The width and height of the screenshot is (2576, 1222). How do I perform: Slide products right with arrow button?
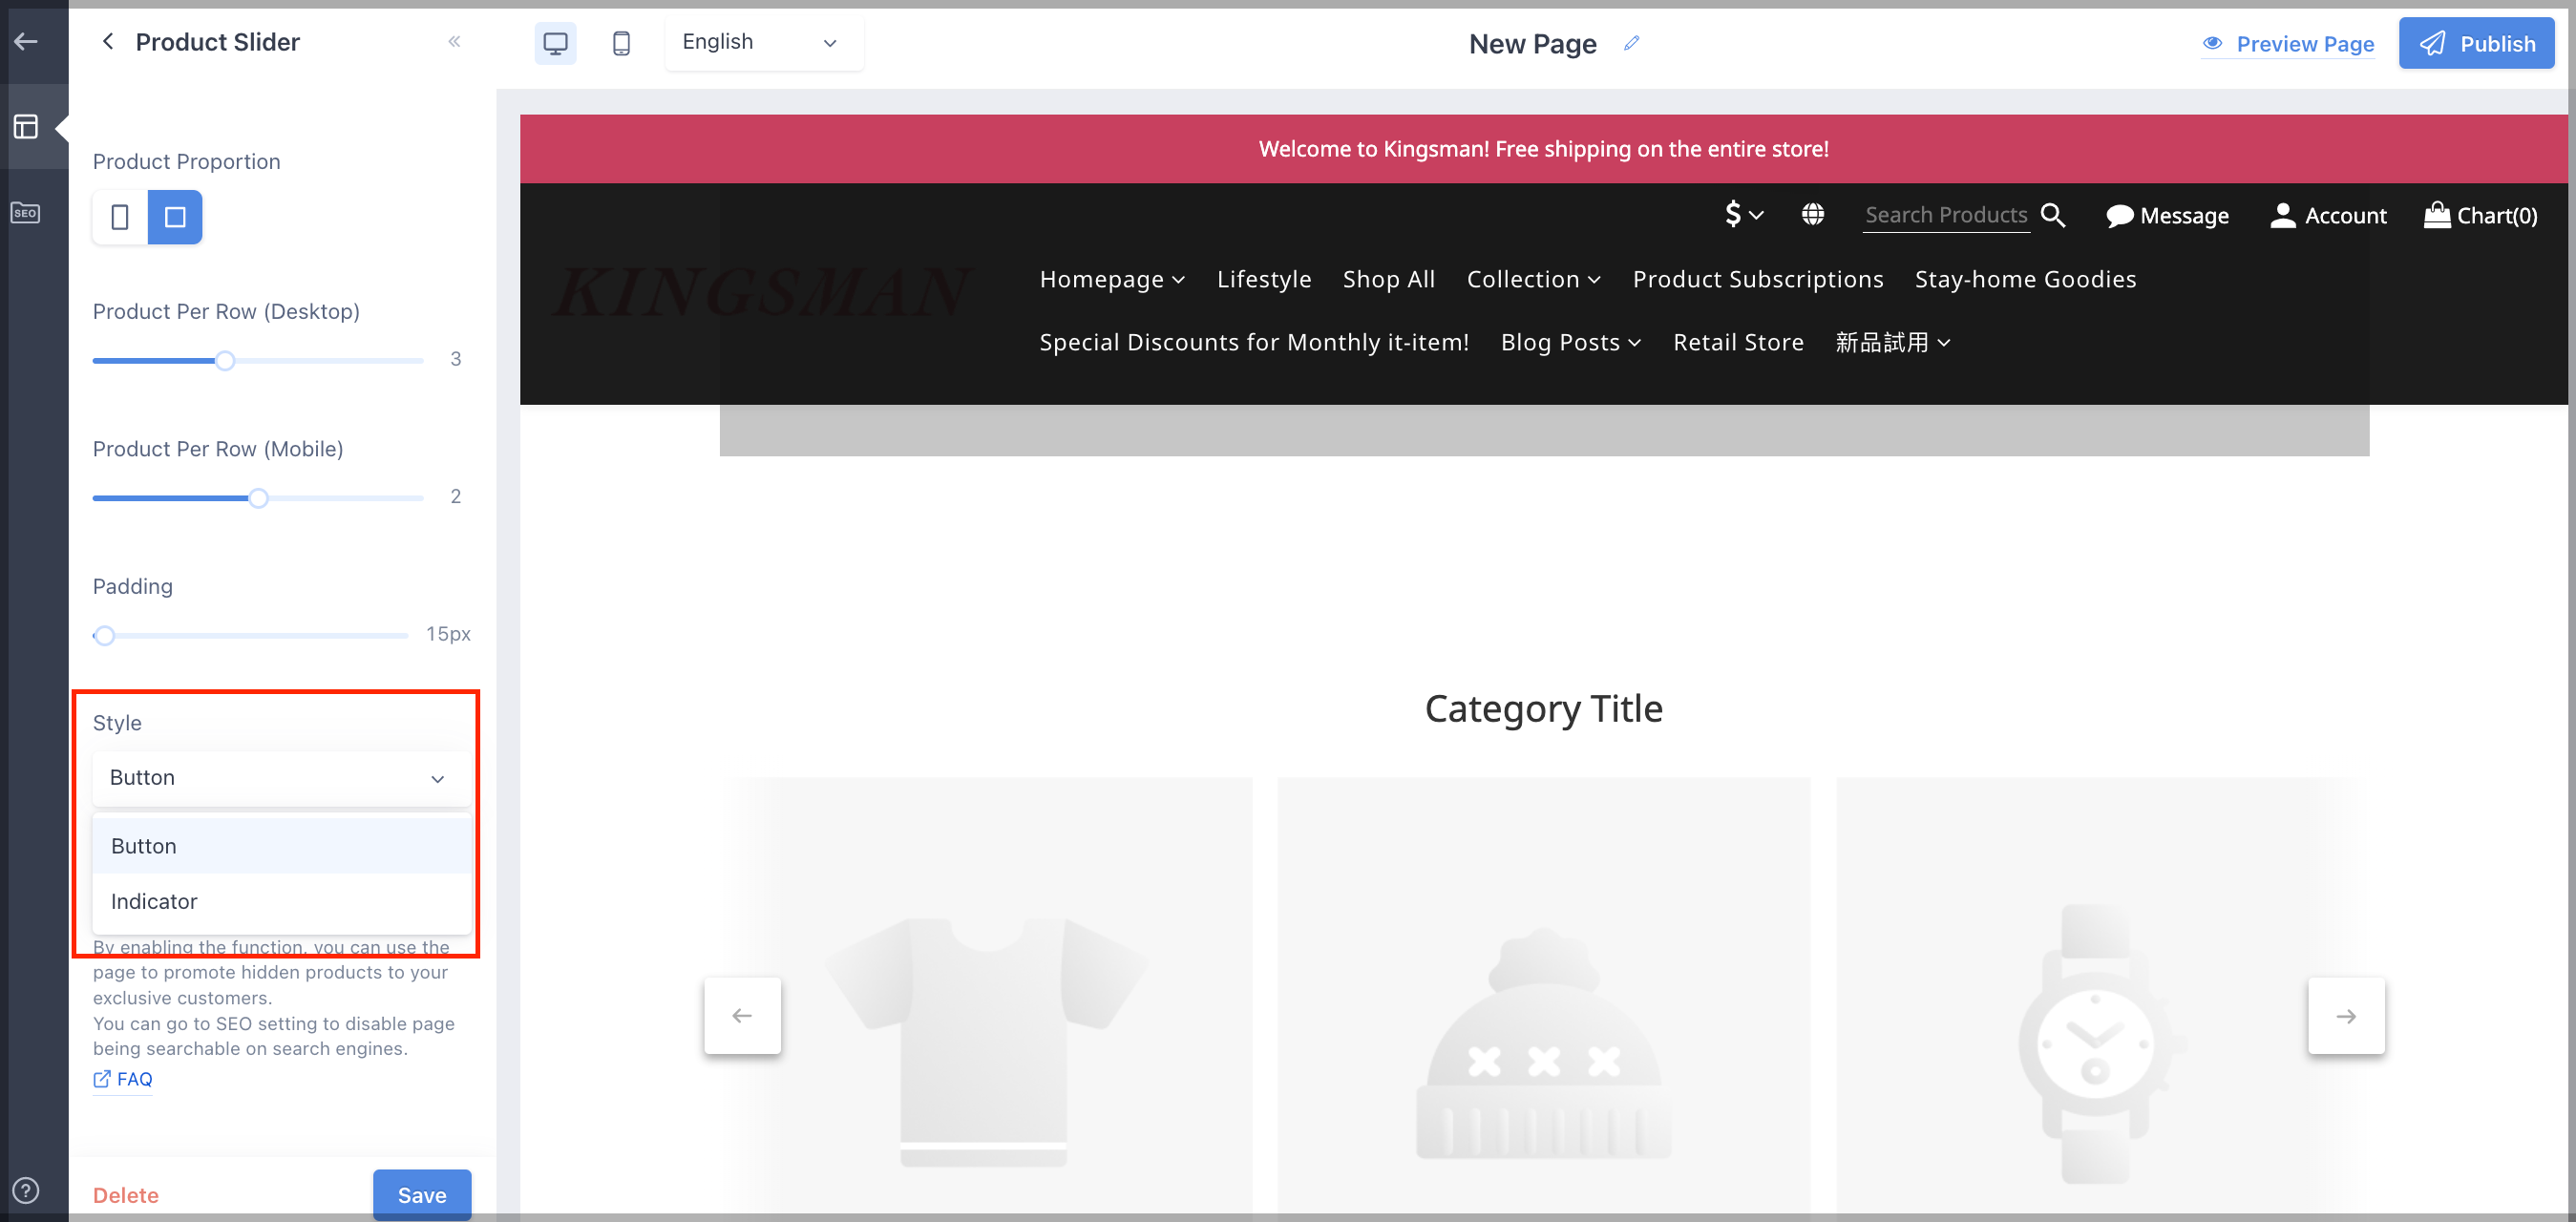click(2346, 1015)
